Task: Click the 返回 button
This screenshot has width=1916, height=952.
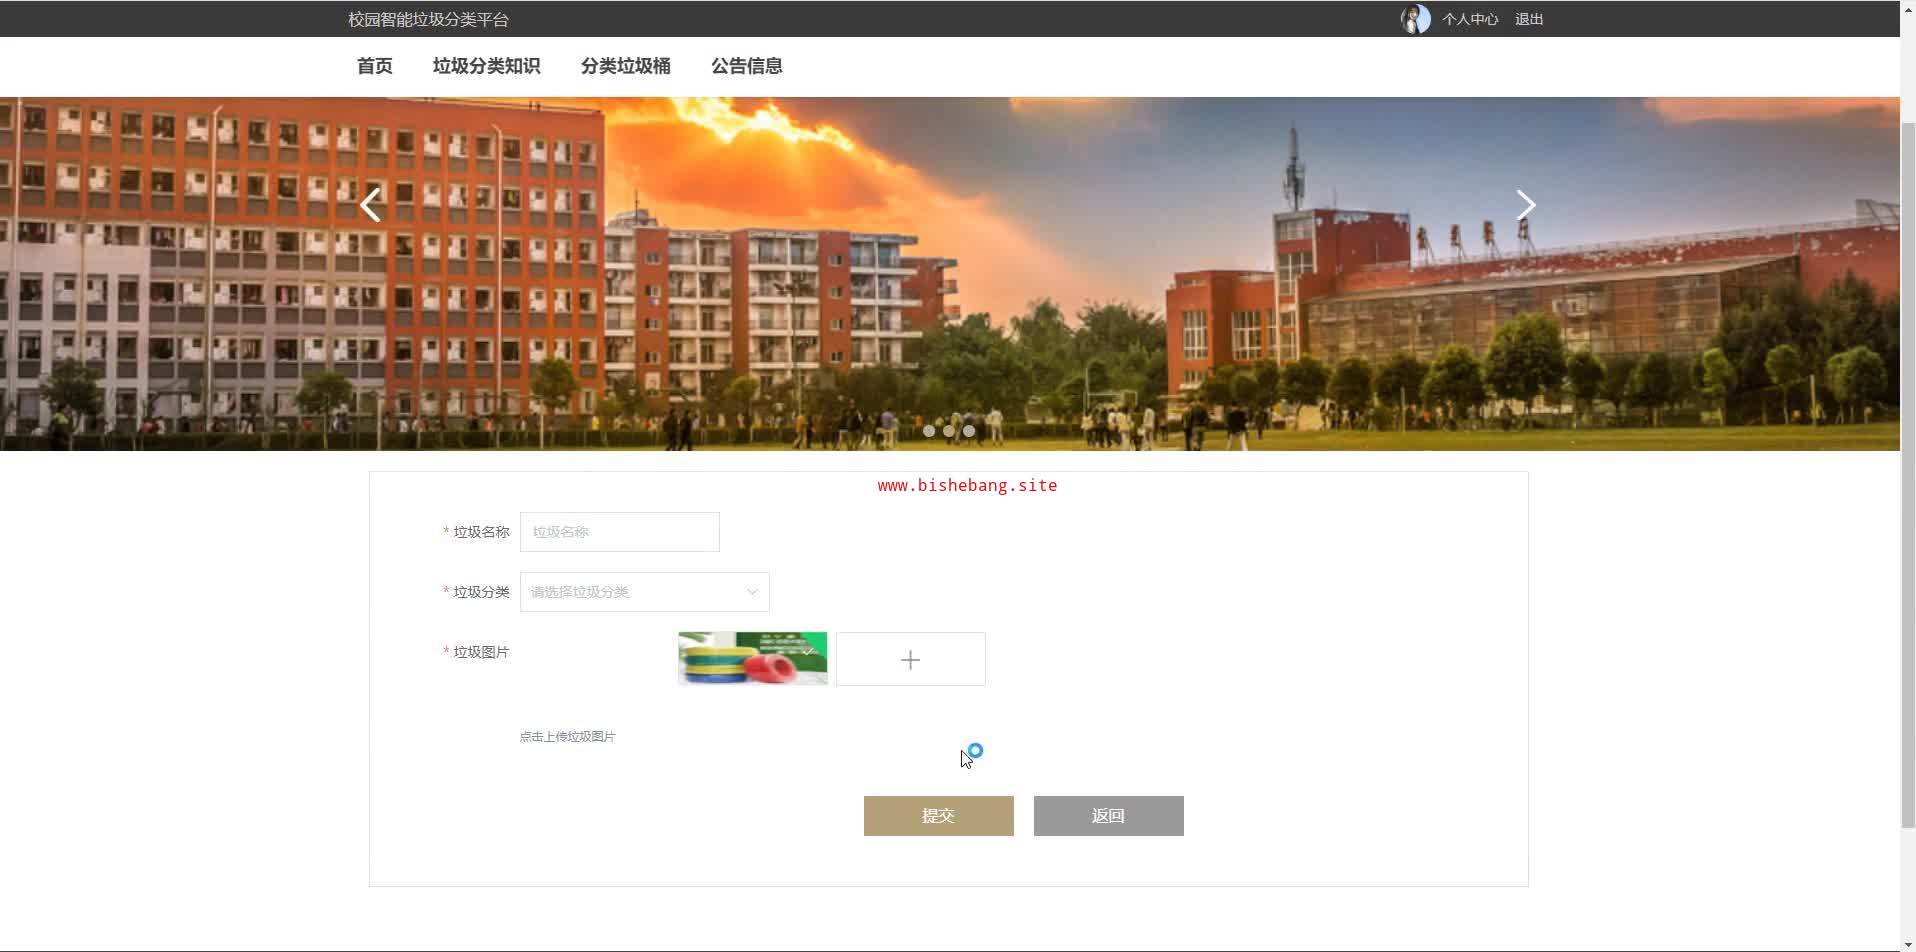Action: pos(1108,816)
